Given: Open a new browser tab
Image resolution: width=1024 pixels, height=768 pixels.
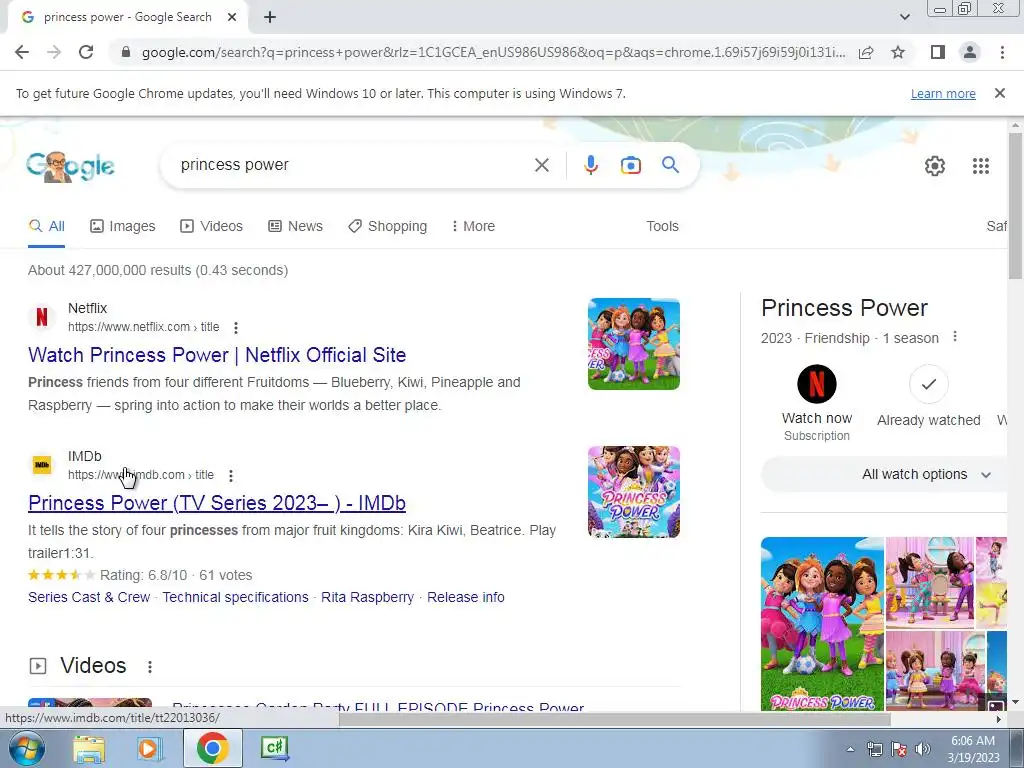Looking at the screenshot, I should [x=270, y=17].
